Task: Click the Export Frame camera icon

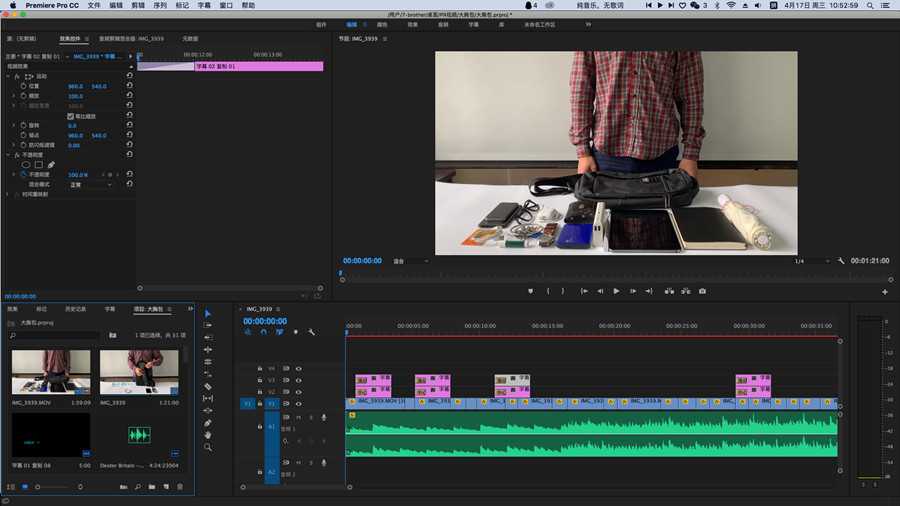Action: point(702,291)
